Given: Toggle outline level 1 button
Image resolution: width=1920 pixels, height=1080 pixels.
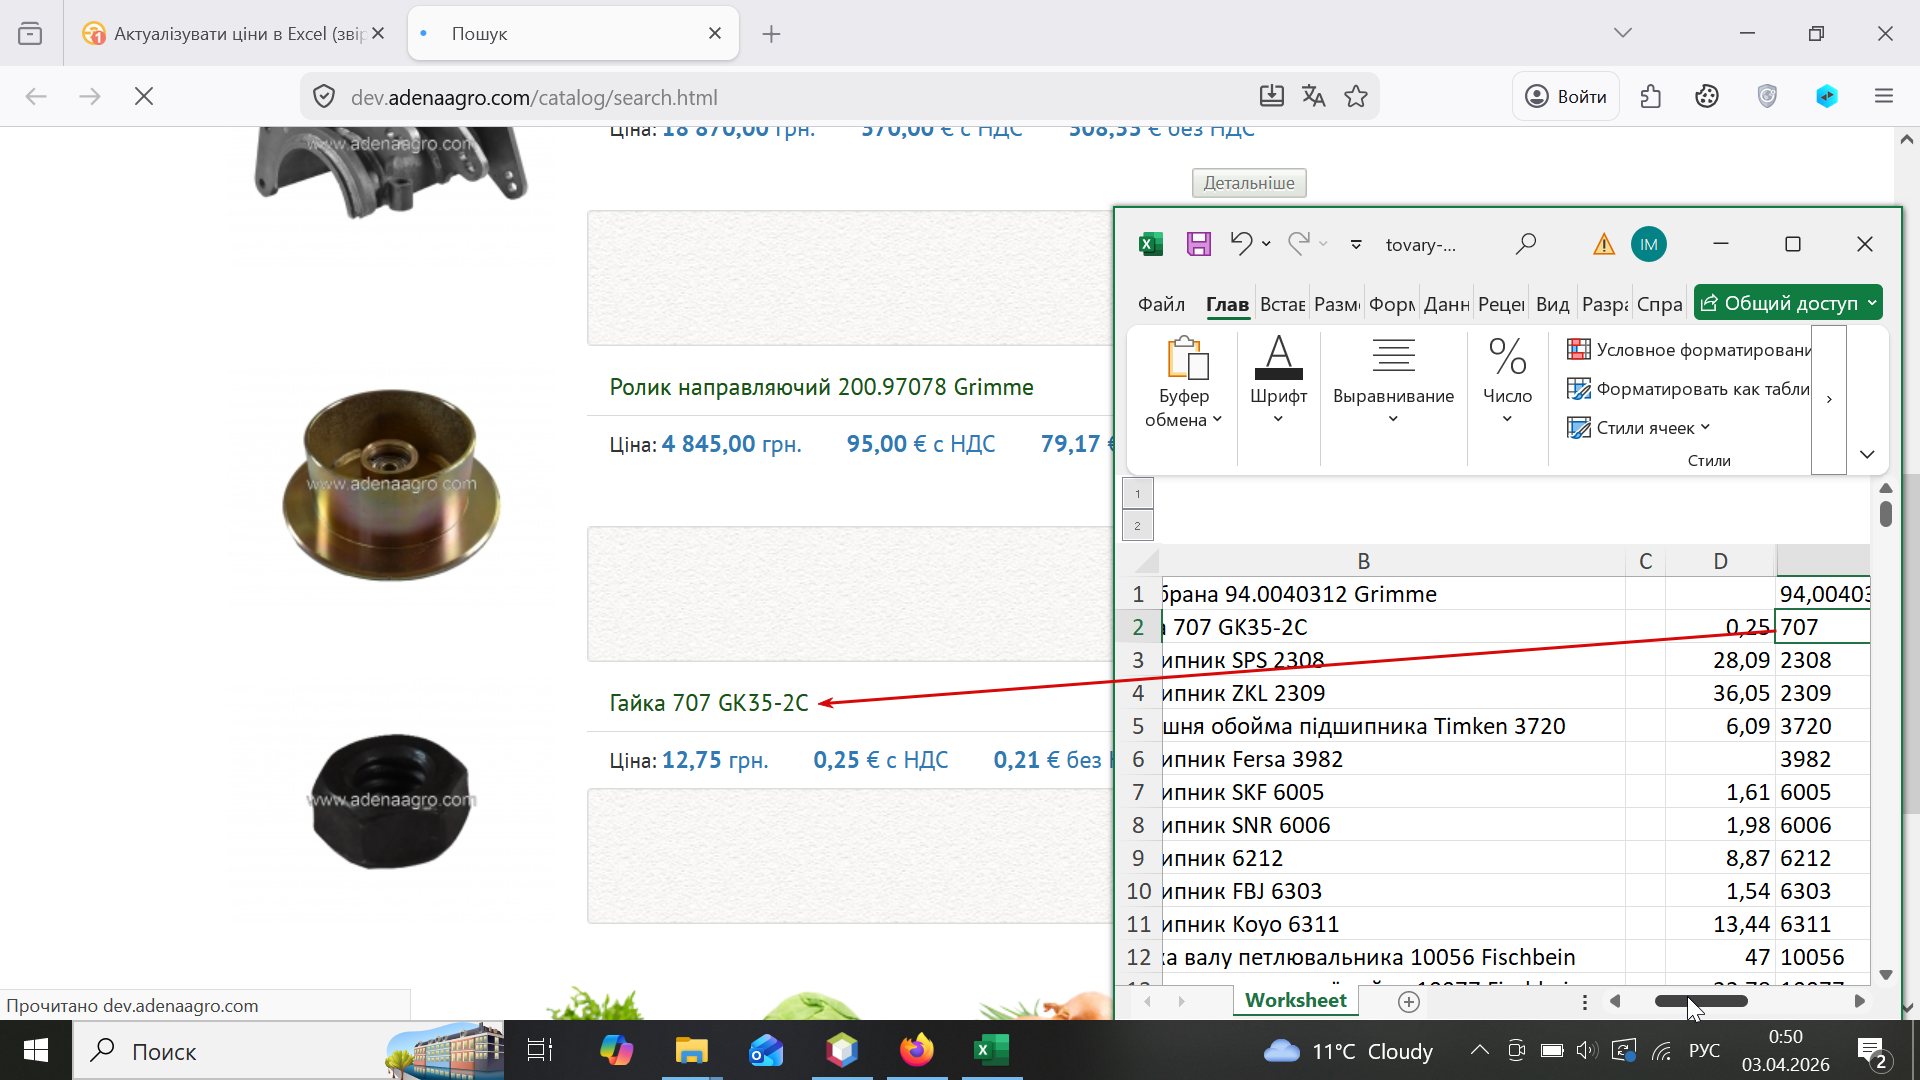Looking at the screenshot, I should tap(1137, 494).
